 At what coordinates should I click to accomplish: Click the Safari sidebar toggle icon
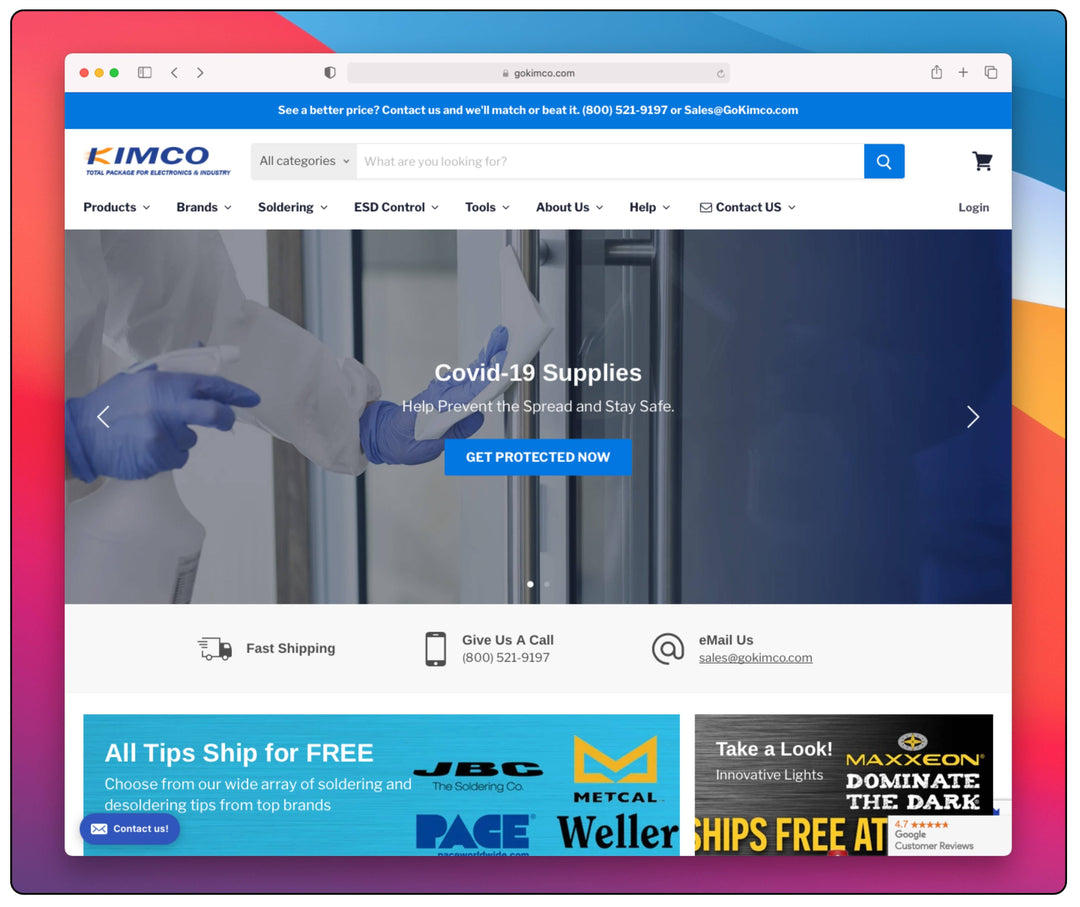click(x=145, y=73)
